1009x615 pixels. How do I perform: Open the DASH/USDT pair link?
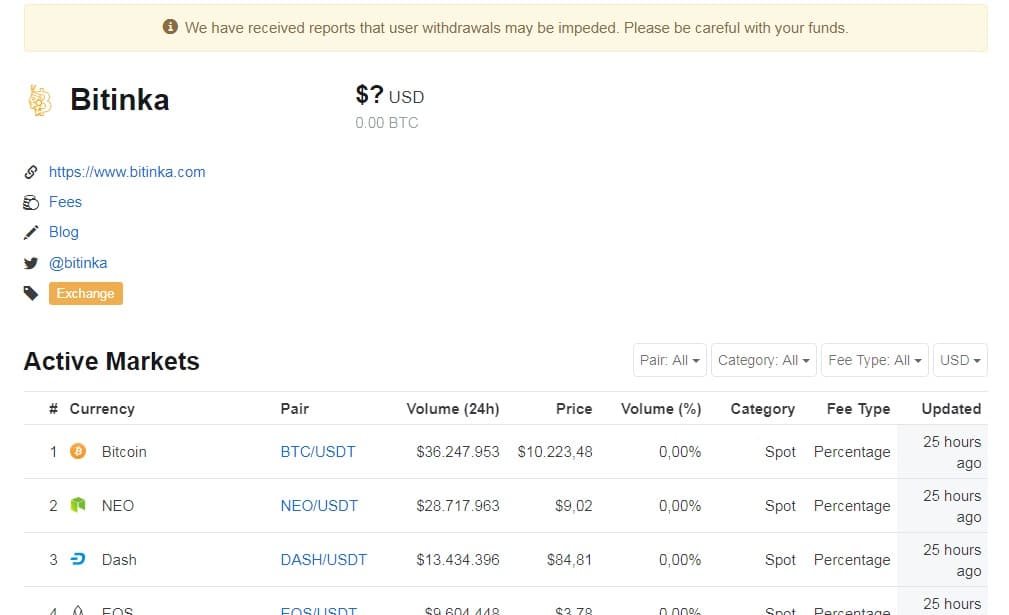[324, 560]
